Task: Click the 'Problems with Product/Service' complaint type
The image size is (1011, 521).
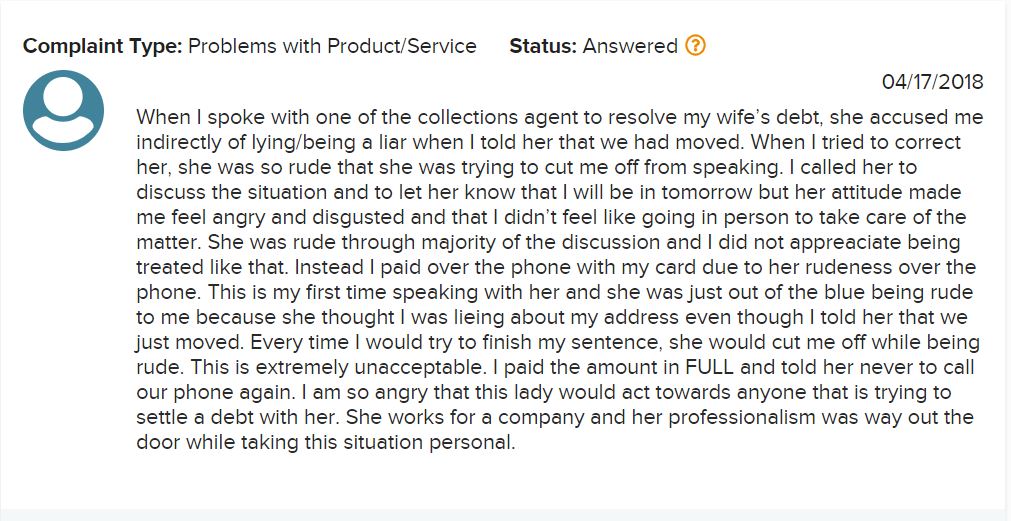Action: pos(332,46)
